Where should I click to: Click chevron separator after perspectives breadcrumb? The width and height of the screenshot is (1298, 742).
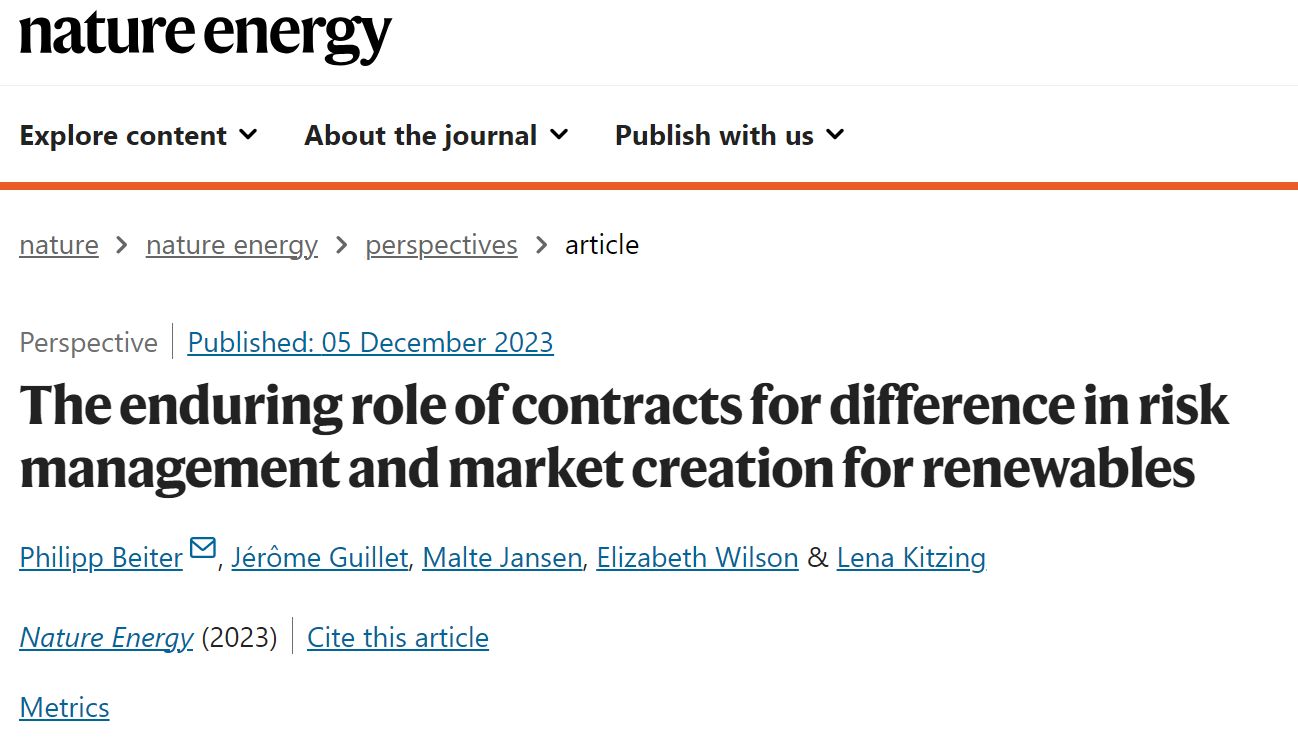point(542,245)
